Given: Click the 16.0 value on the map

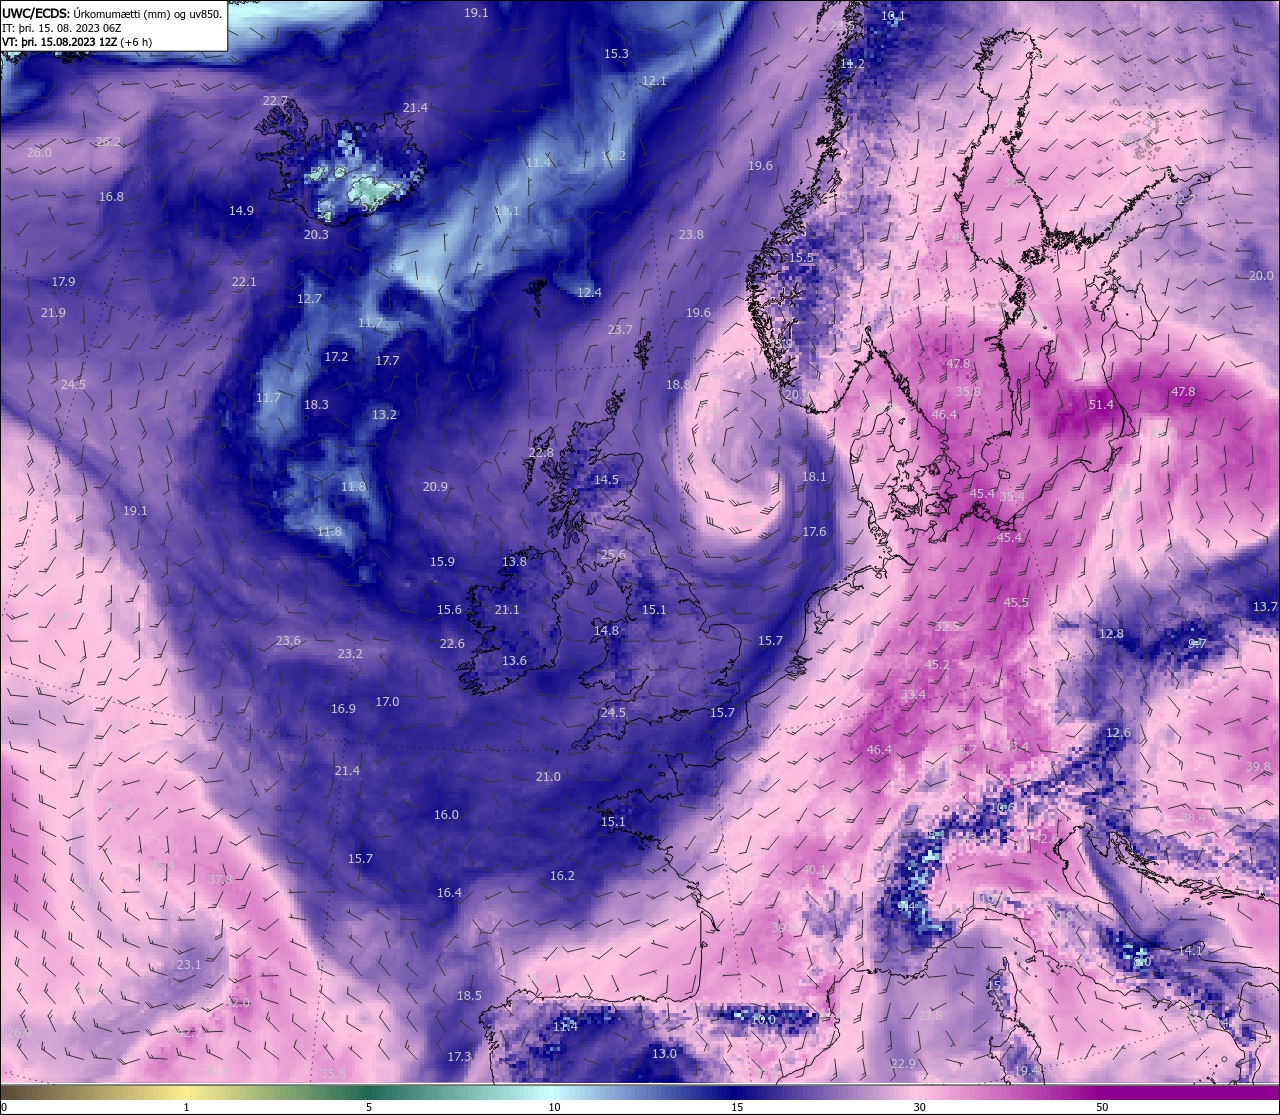Looking at the screenshot, I should point(446,814).
